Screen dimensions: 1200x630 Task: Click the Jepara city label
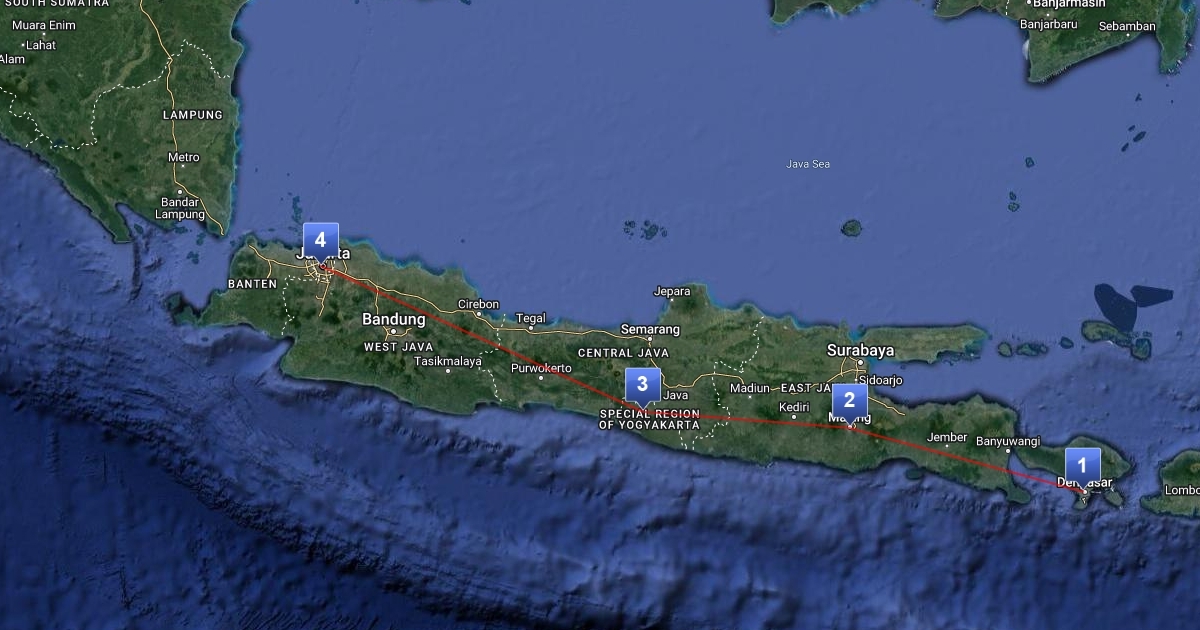672,292
